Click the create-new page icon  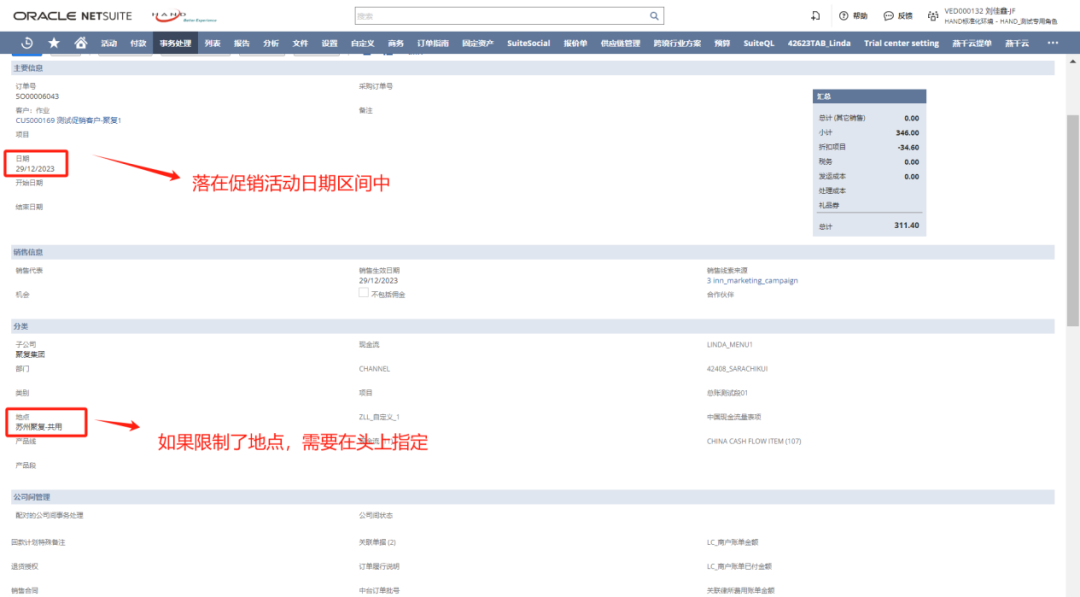coord(816,16)
